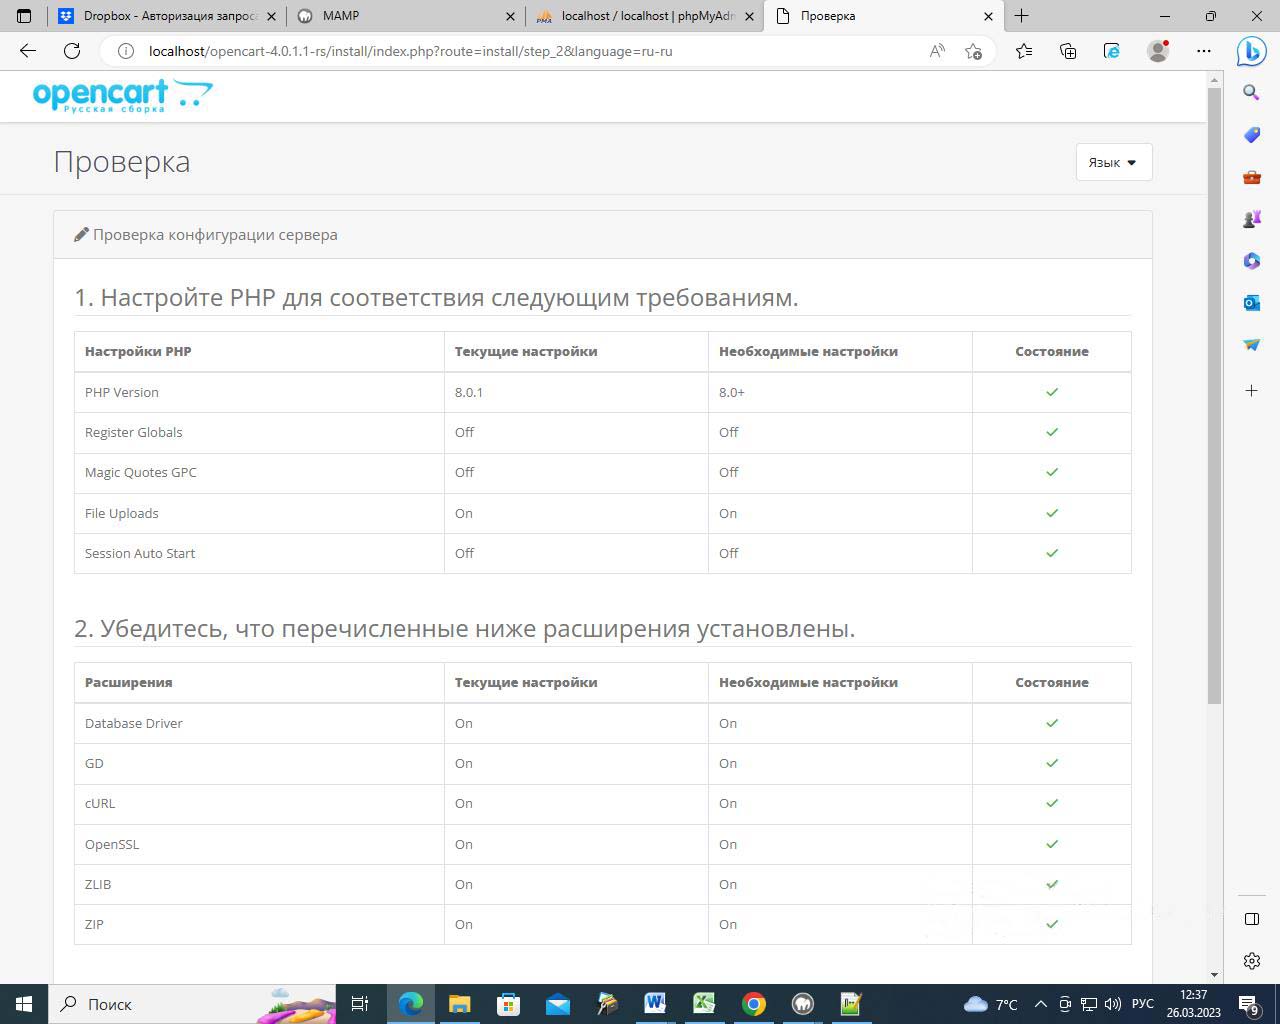The width and height of the screenshot is (1280, 1024).
Task: Open the Edge settings and more menu
Action: (1204, 51)
